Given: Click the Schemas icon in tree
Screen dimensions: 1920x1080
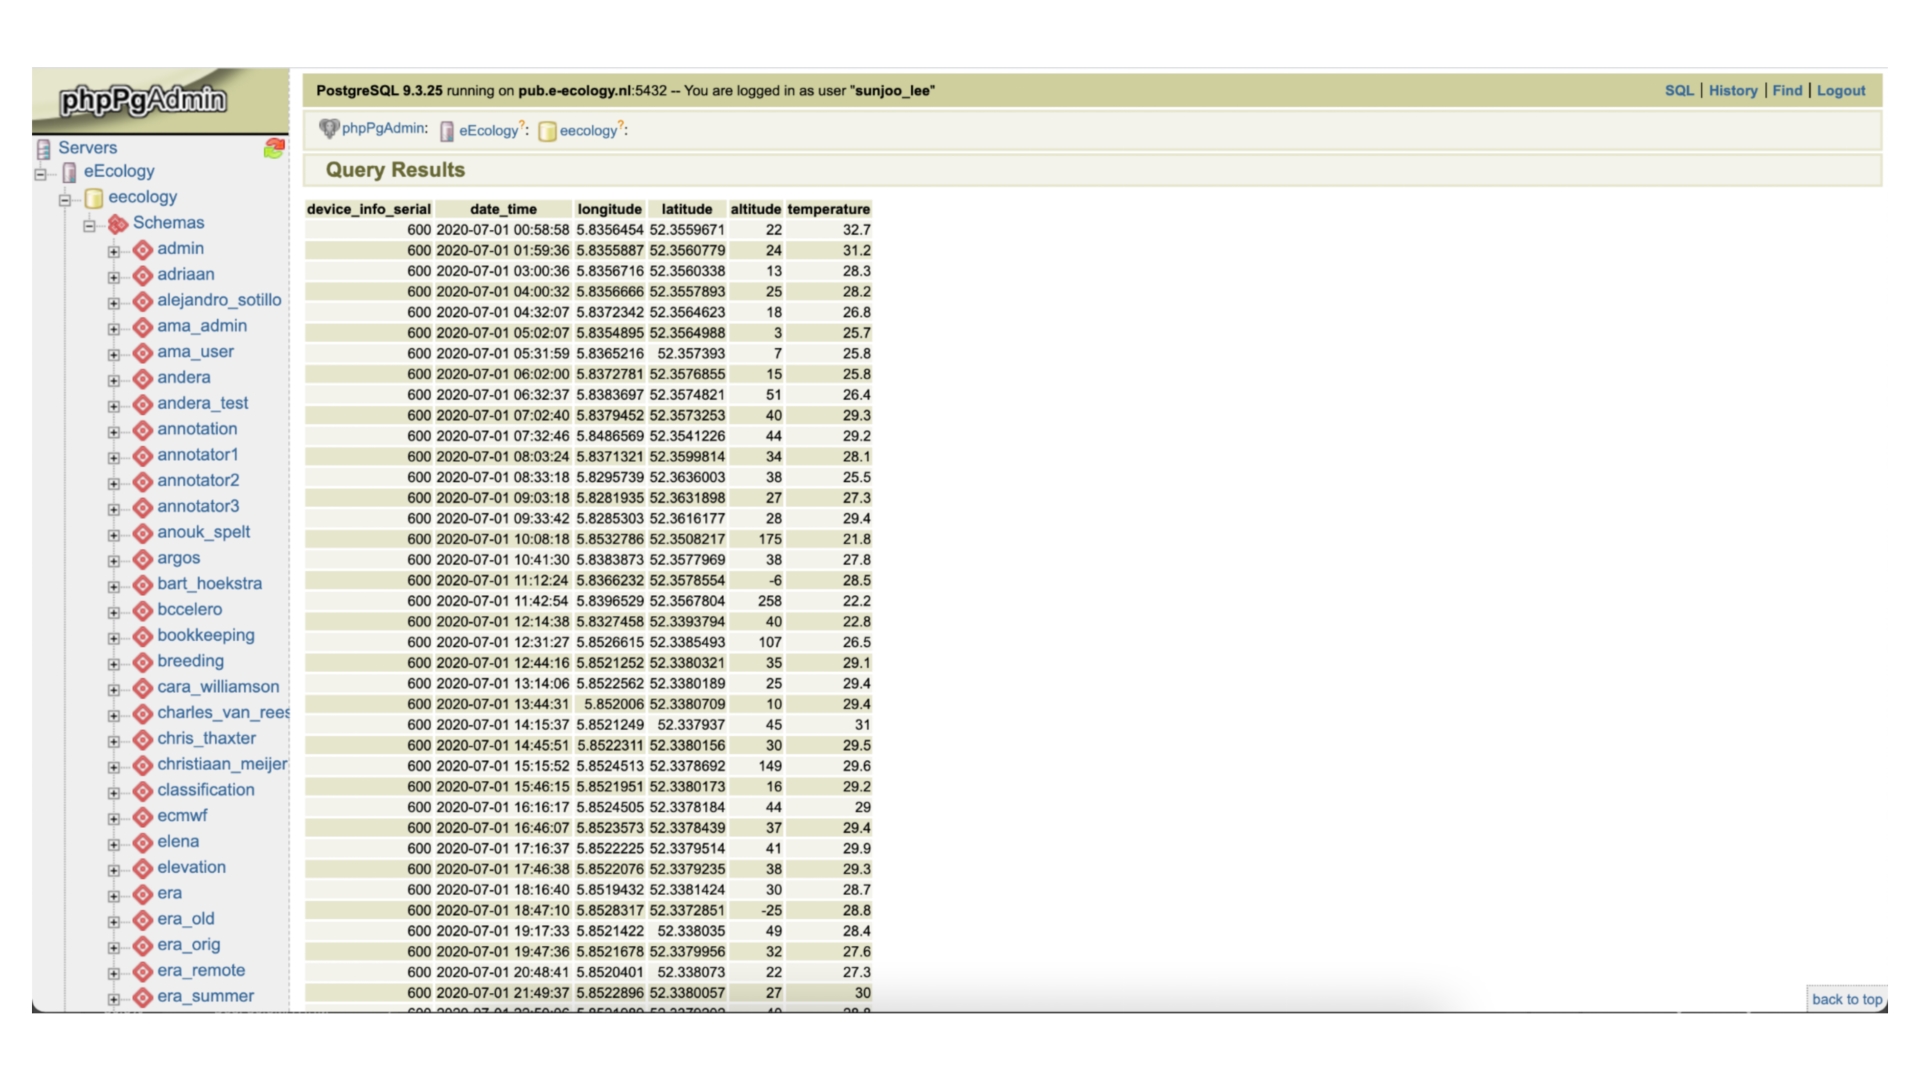Looking at the screenshot, I should click(118, 224).
